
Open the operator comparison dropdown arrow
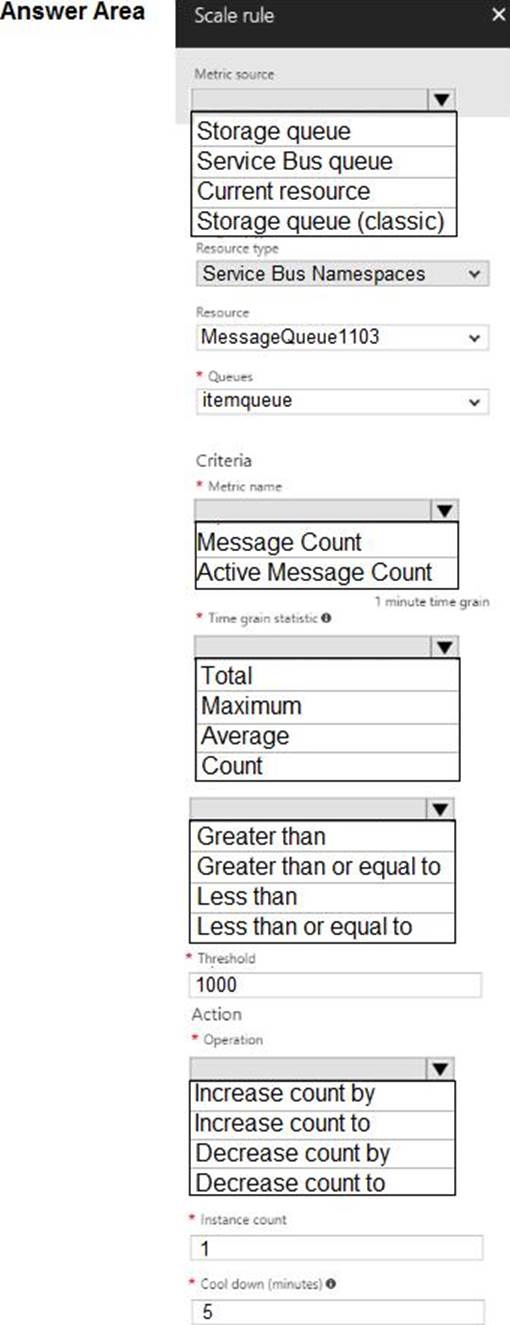[441, 809]
